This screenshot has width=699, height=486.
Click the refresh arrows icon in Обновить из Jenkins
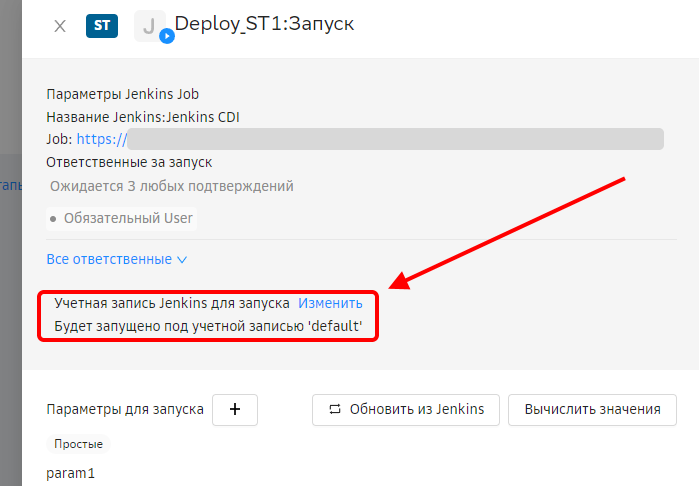click(x=335, y=409)
